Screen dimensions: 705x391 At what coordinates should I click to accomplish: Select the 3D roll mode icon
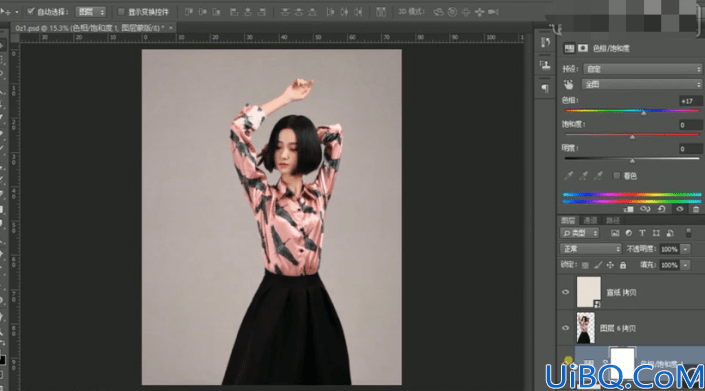(x=452, y=12)
